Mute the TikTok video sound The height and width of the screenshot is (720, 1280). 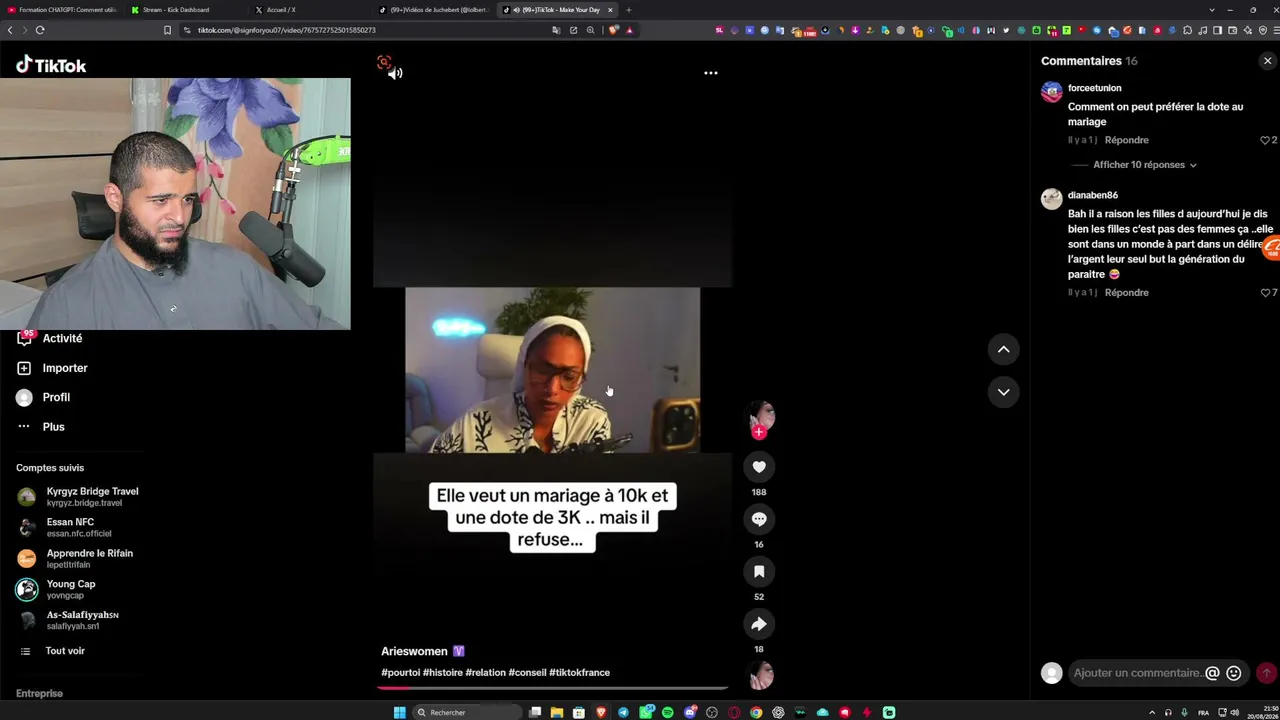click(395, 73)
